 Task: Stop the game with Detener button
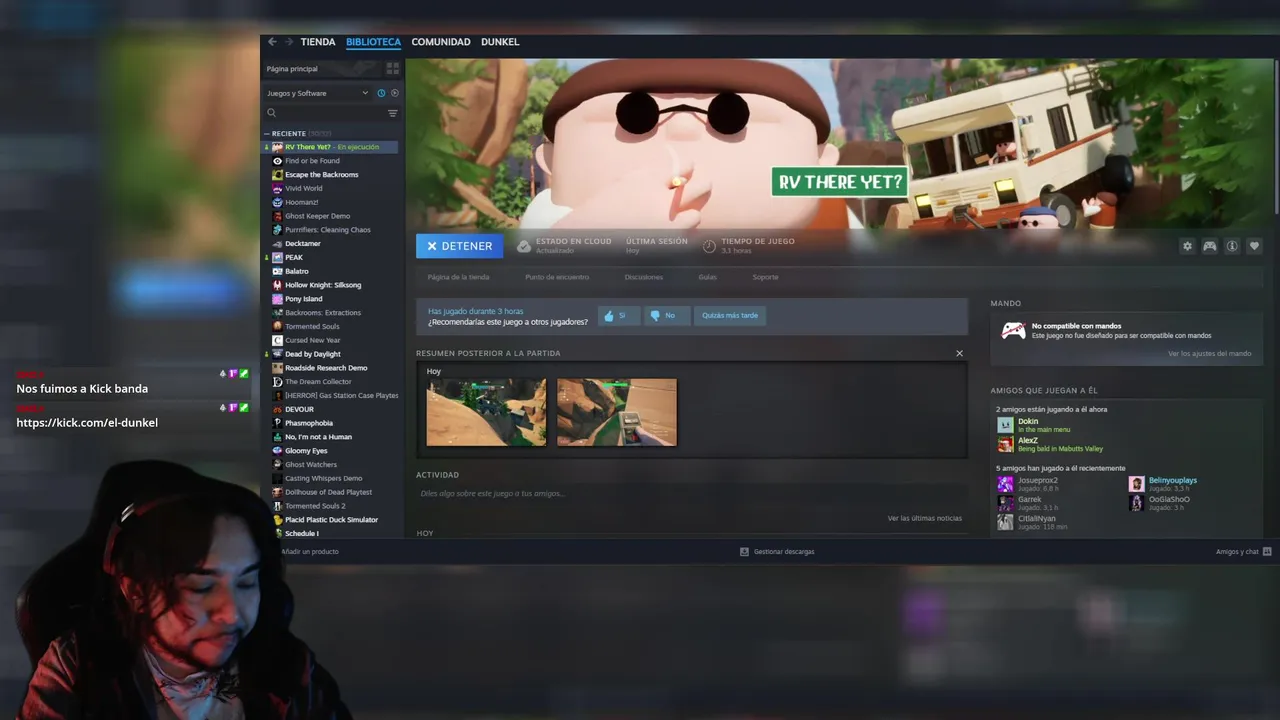click(x=460, y=246)
